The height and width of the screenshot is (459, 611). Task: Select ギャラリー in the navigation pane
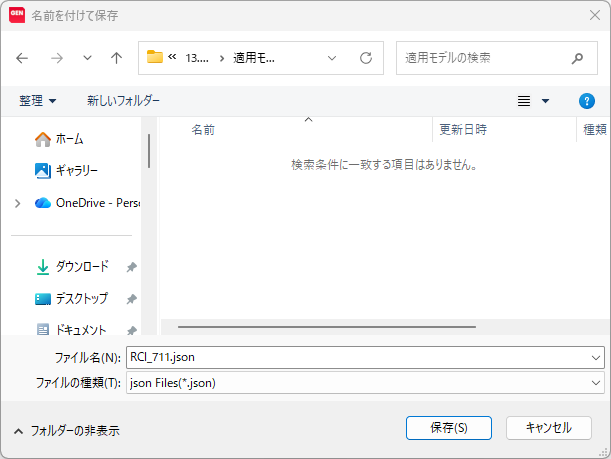click(x=76, y=171)
